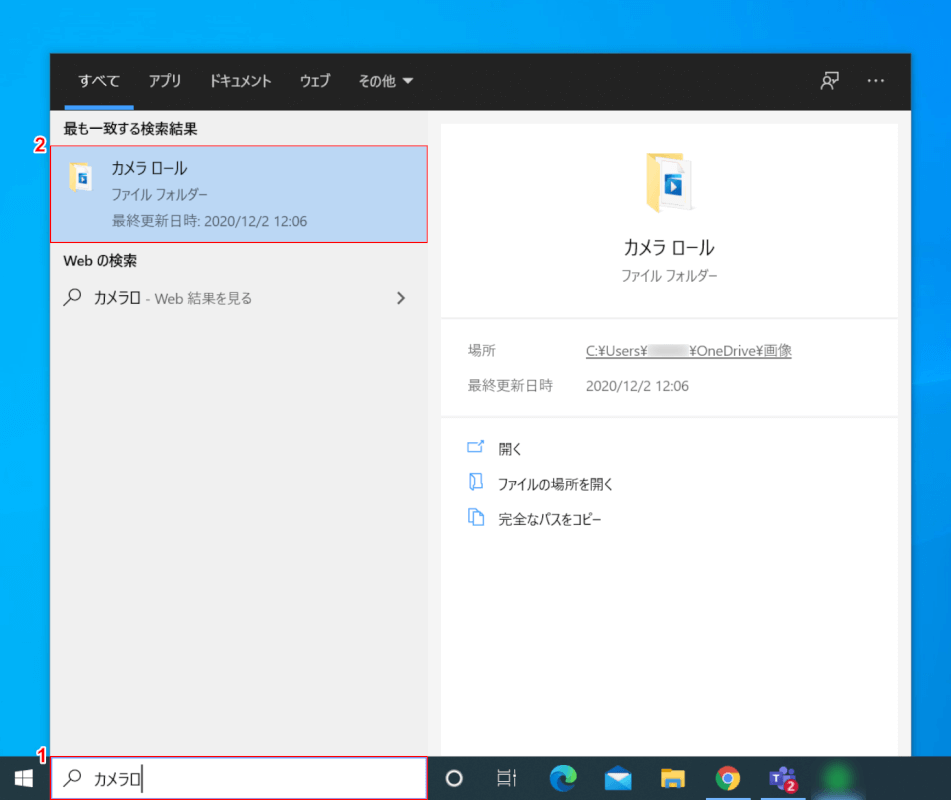Screen dimensions: 951x800
Task: Click the 最も一致する検索結果 heading
Action: click(130, 129)
